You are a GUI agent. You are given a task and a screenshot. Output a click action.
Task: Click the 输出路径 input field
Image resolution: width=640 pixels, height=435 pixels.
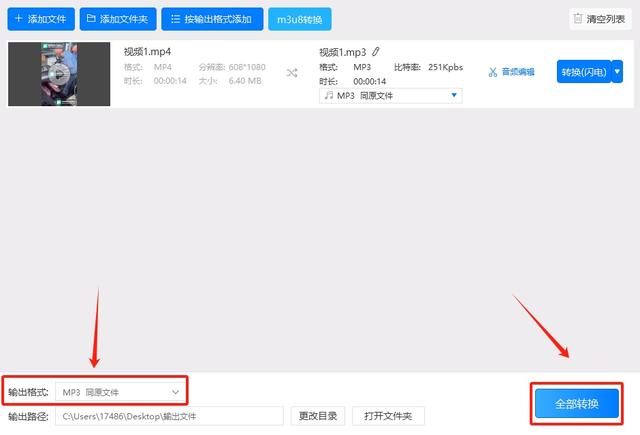point(169,416)
